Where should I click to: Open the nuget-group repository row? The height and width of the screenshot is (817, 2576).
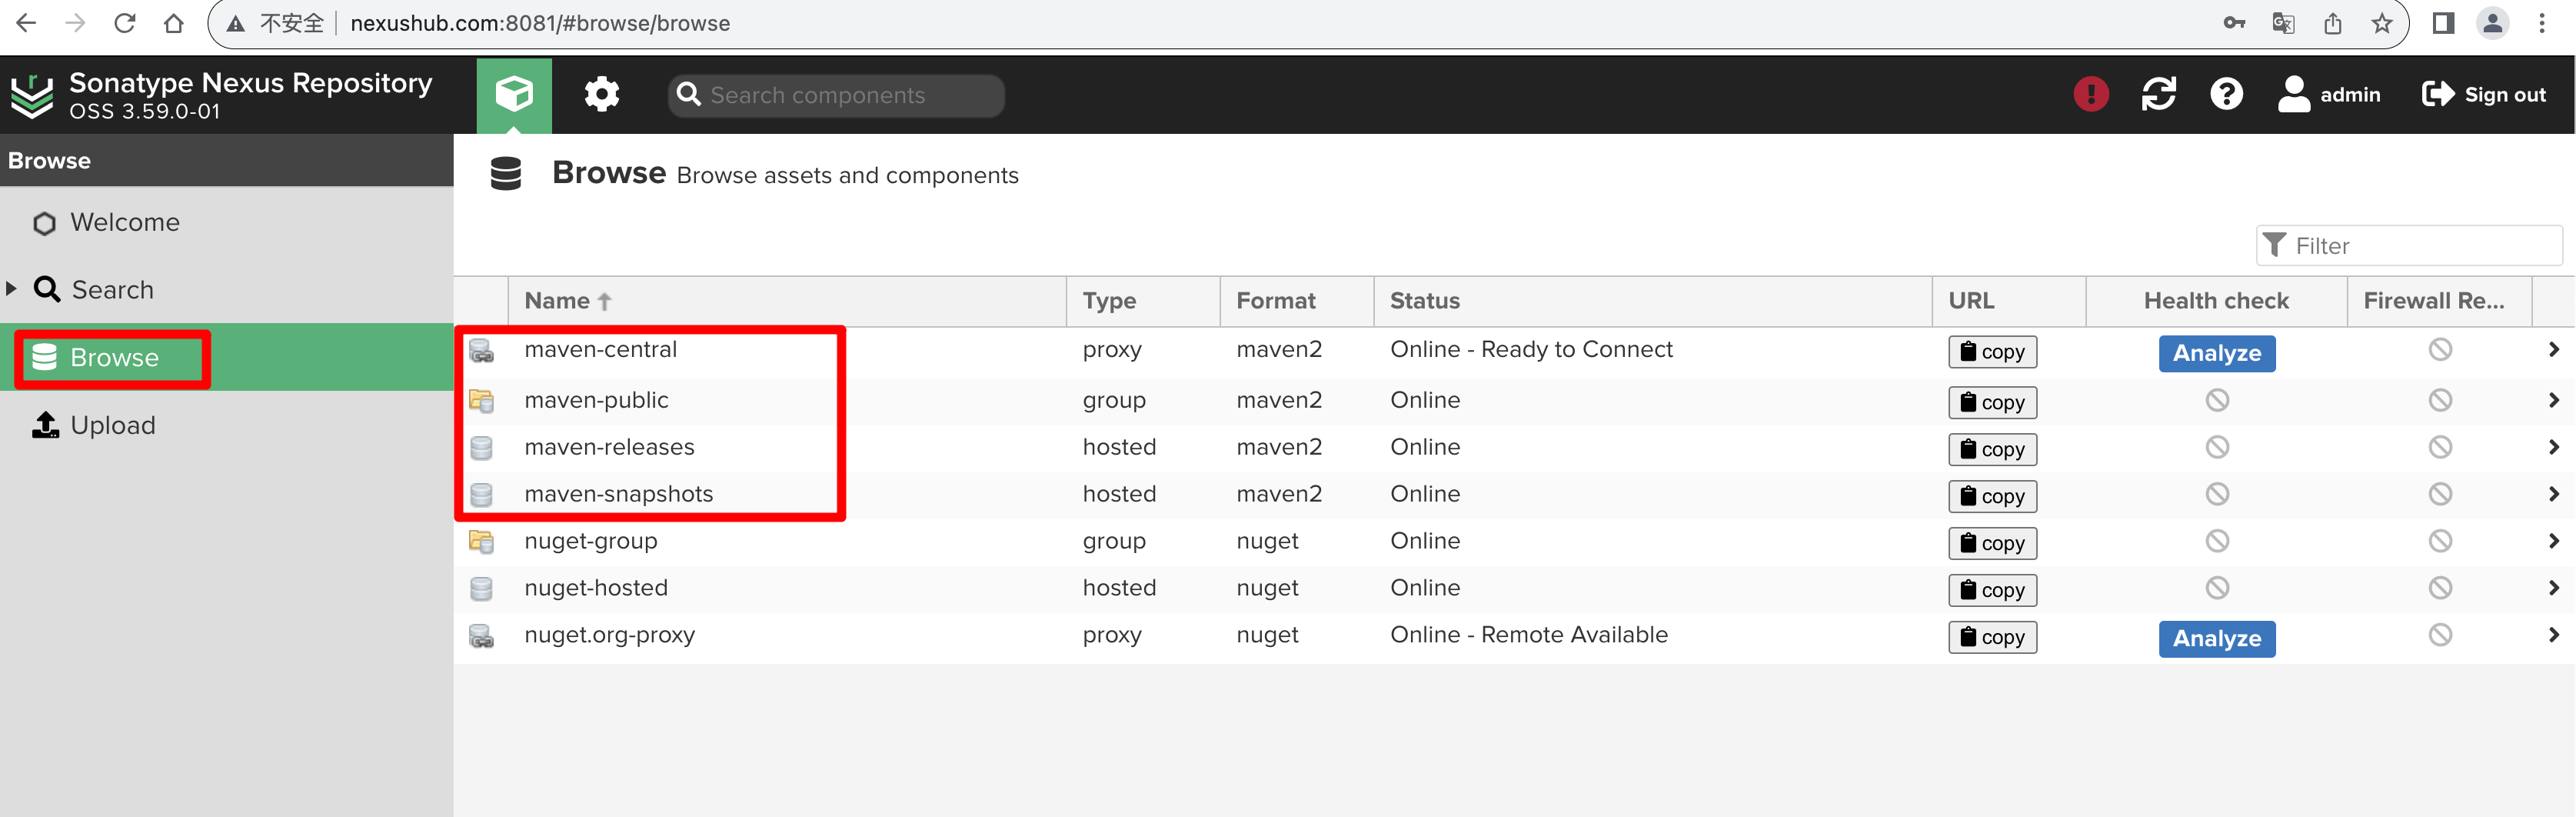pos(1514,542)
